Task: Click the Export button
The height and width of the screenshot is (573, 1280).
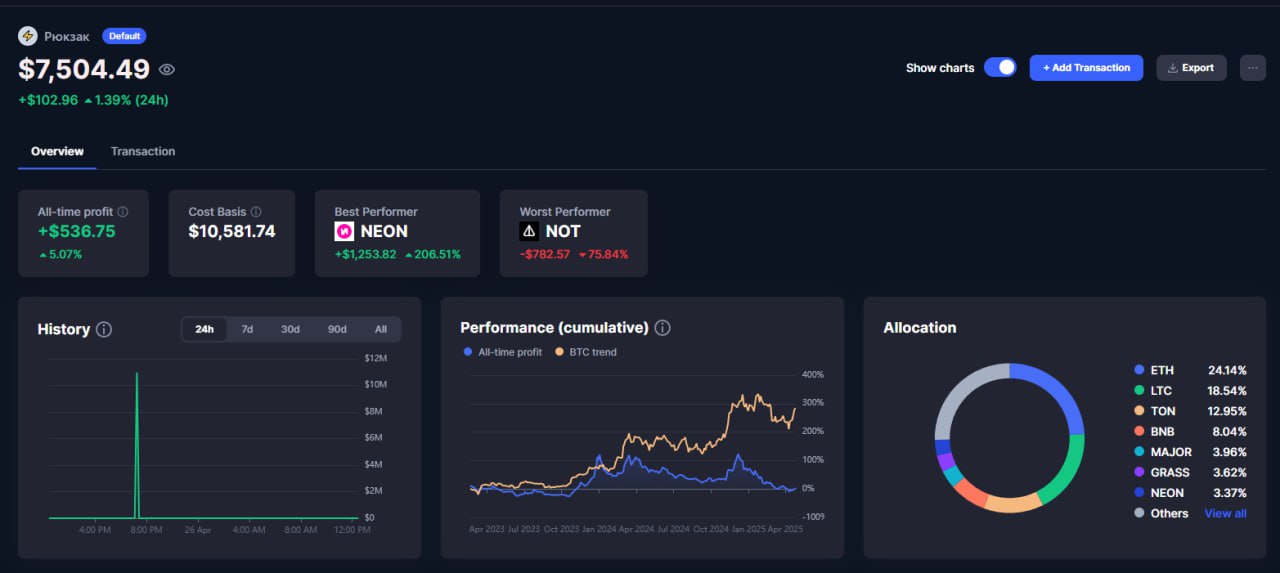Action: (1191, 68)
